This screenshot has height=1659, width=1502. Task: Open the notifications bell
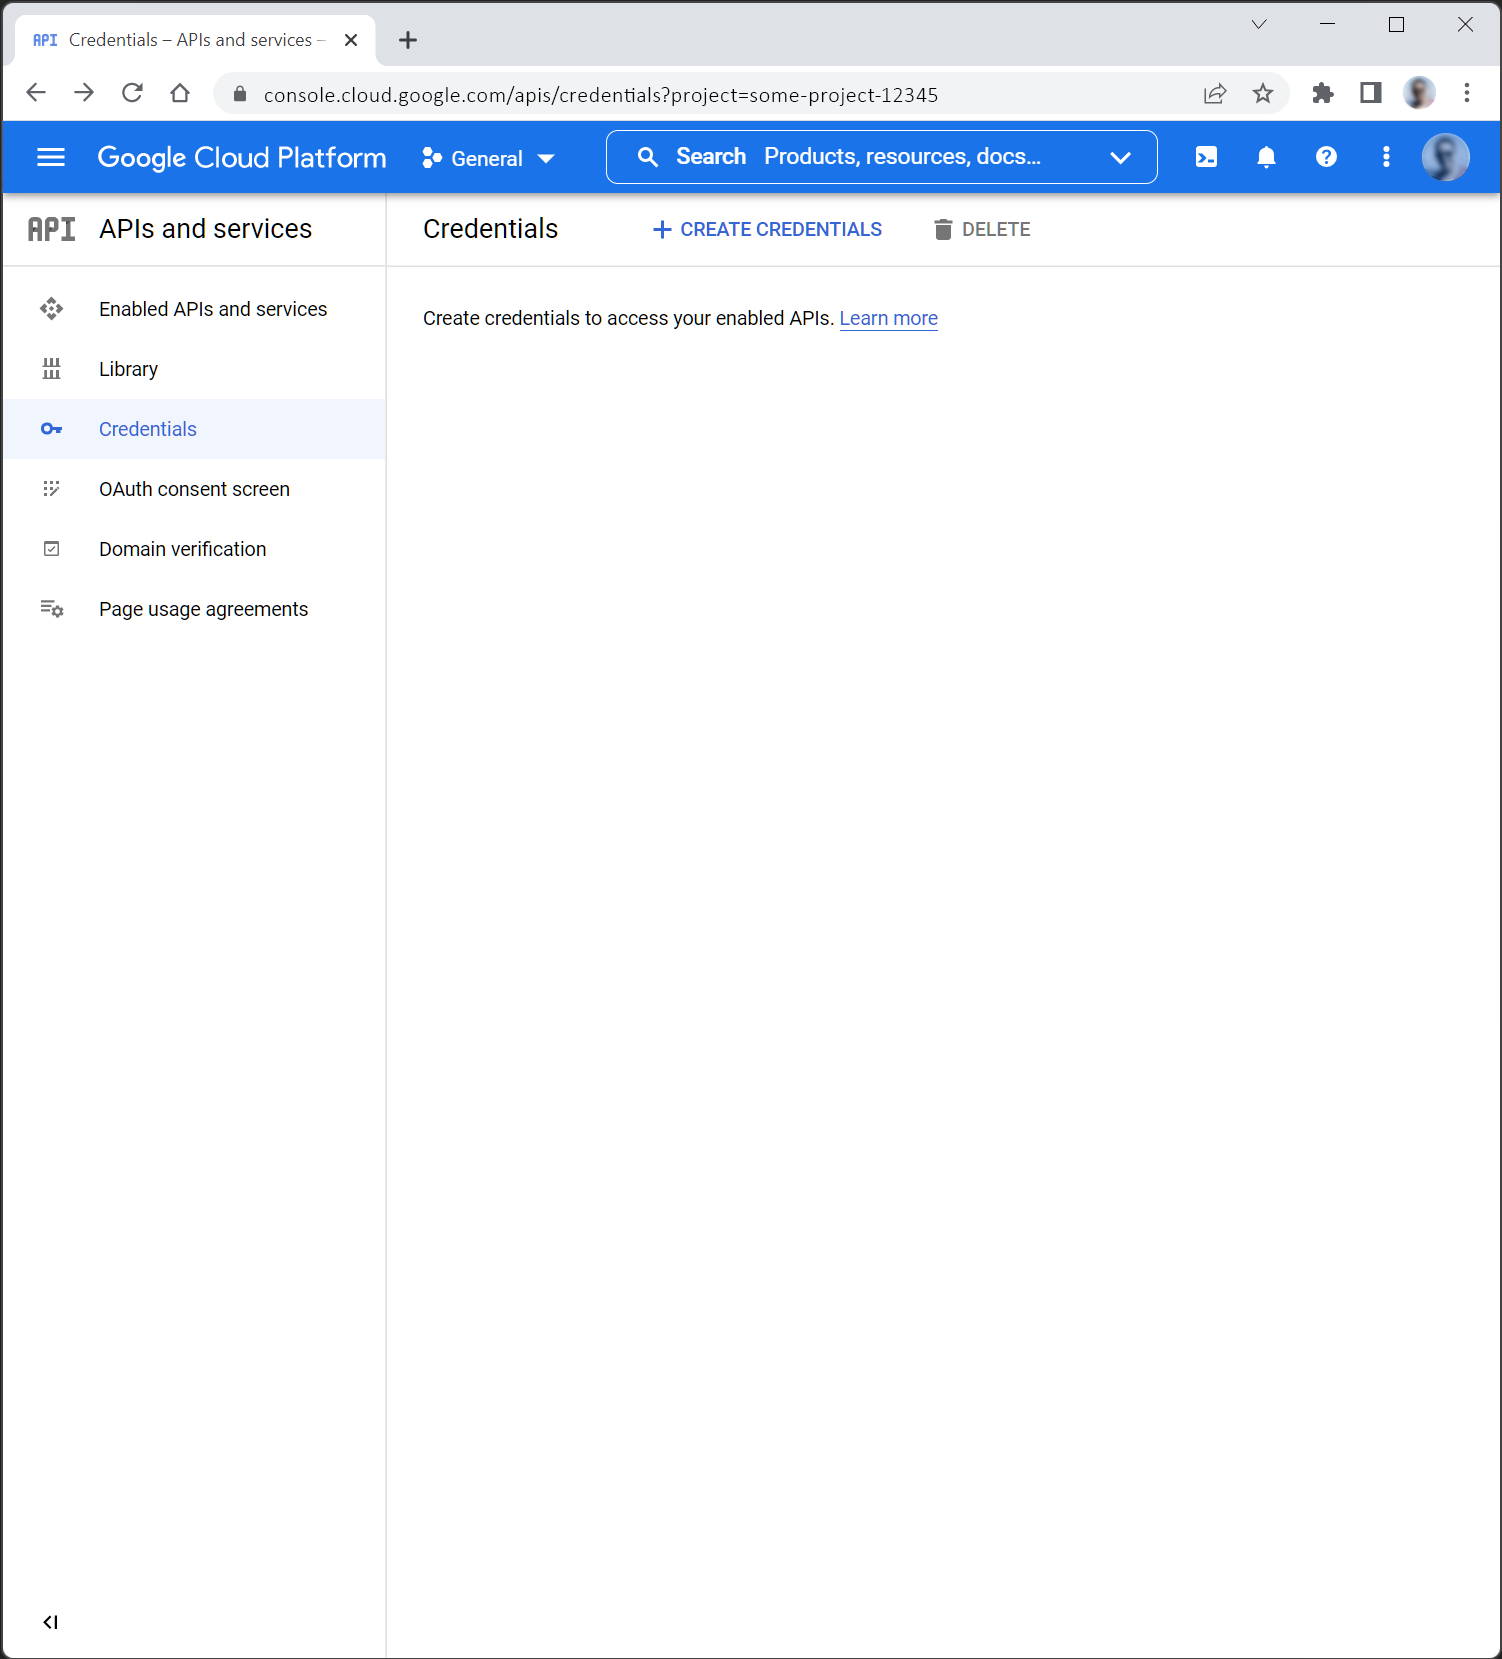click(x=1266, y=157)
